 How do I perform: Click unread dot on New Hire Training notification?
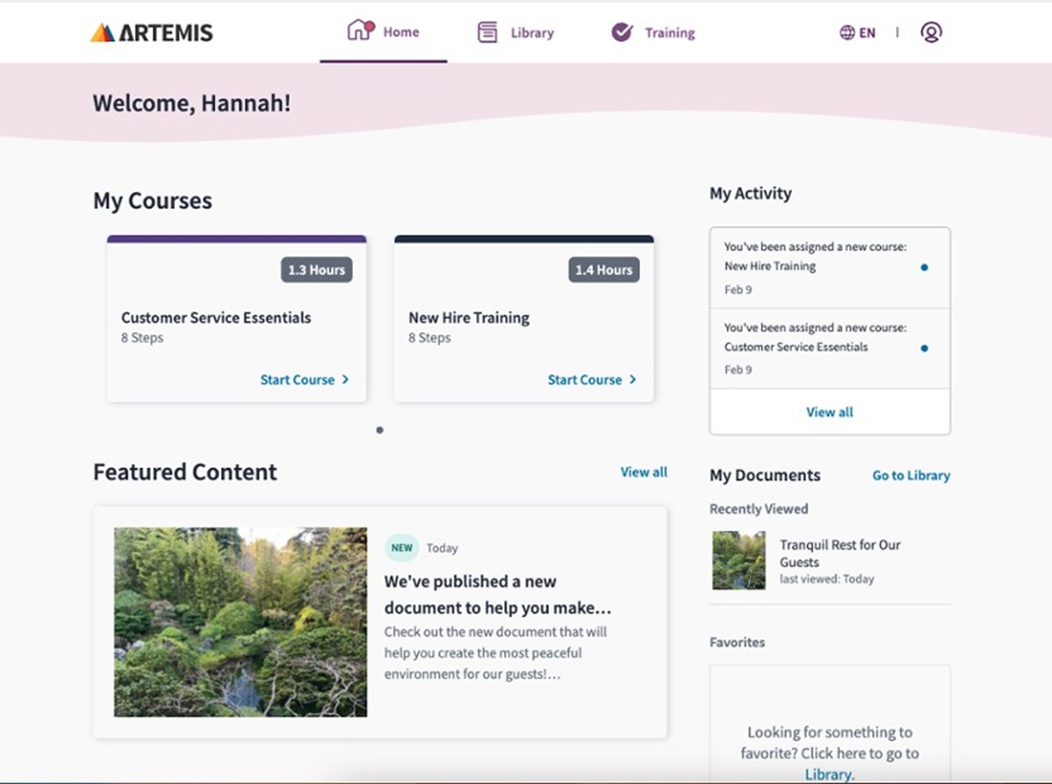click(924, 267)
